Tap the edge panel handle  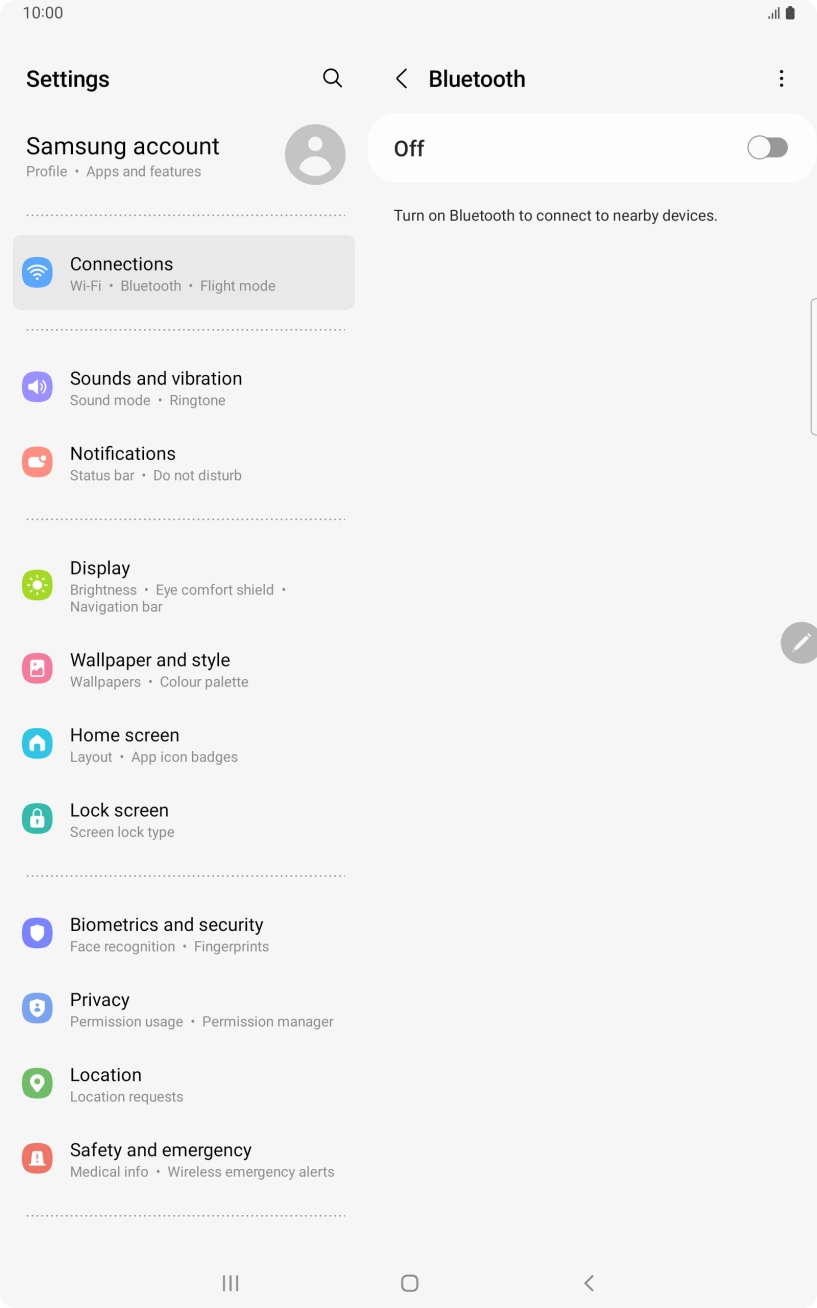point(813,367)
